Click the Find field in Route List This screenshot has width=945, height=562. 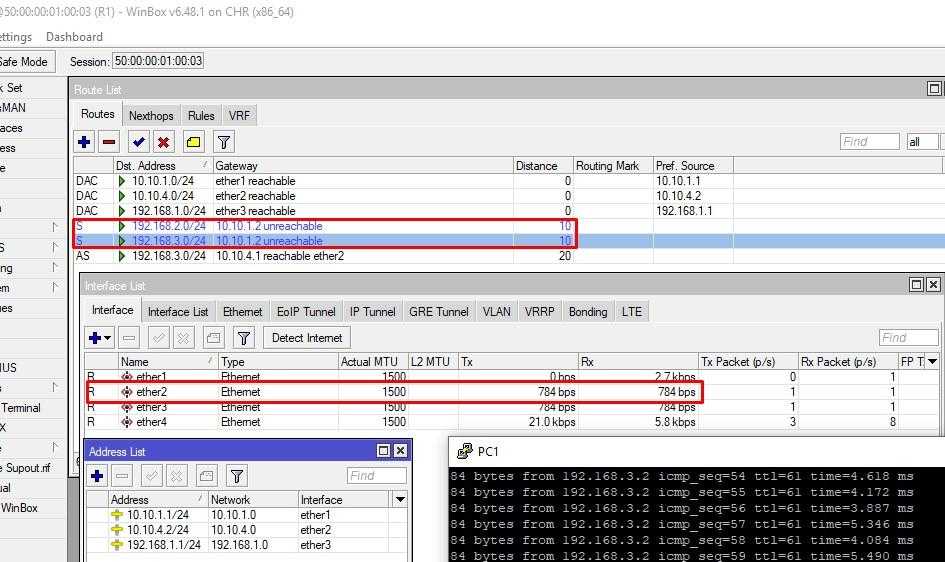(868, 142)
